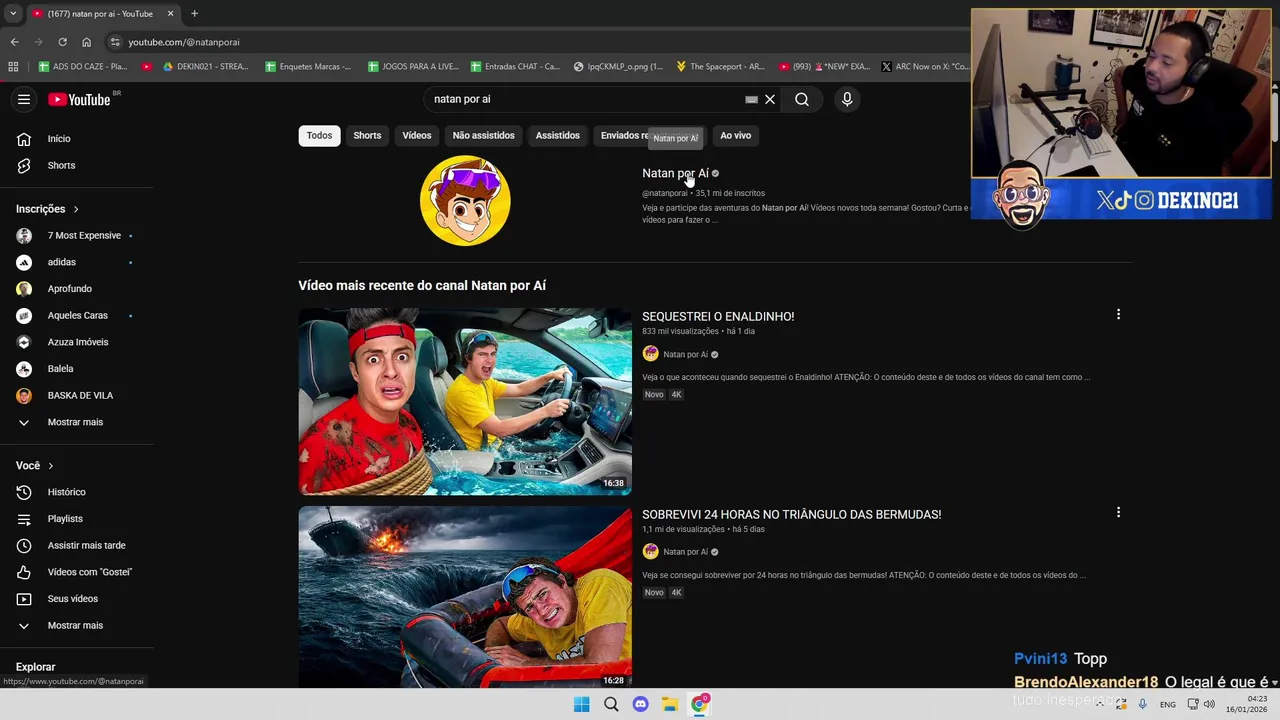The height and width of the screenshot is (720, 1280).
Task: Click the address bar youtube.com/@natanporai
Action: [x=184, y=42]
